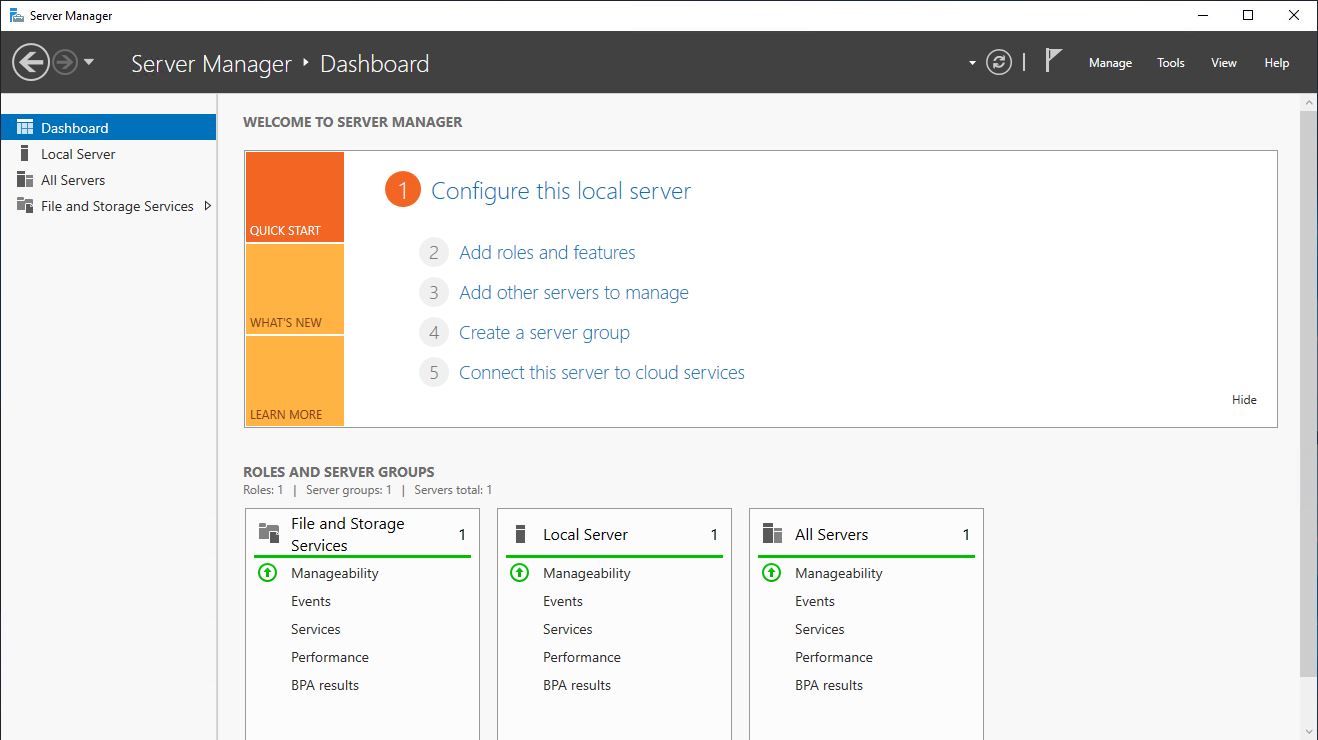Expand File and Storage Services arrow

(207, 206)
